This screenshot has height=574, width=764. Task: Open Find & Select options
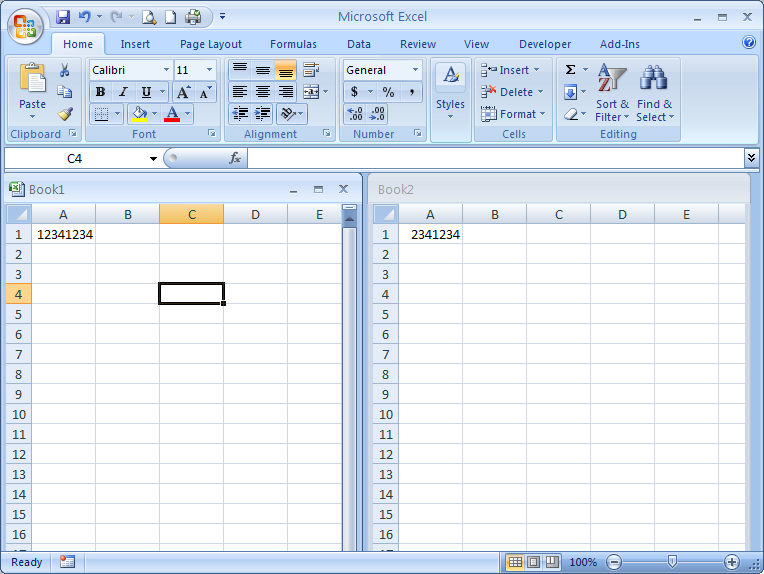(654, 93)
